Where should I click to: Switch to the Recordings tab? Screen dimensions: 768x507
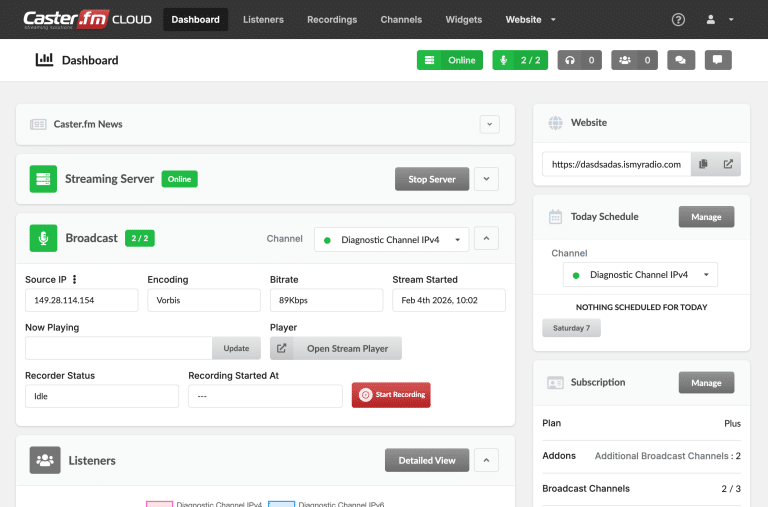332,20
